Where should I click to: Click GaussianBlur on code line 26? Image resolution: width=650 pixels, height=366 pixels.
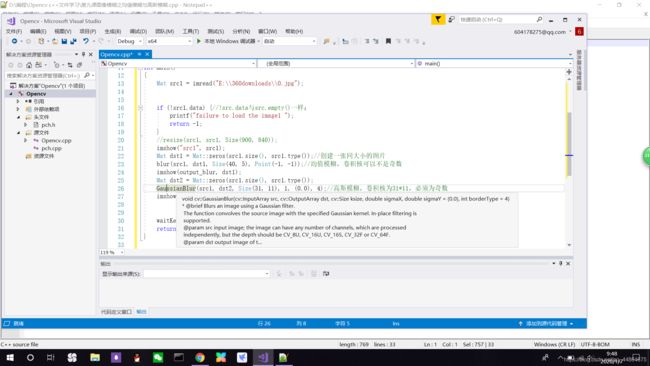(176, 188)
